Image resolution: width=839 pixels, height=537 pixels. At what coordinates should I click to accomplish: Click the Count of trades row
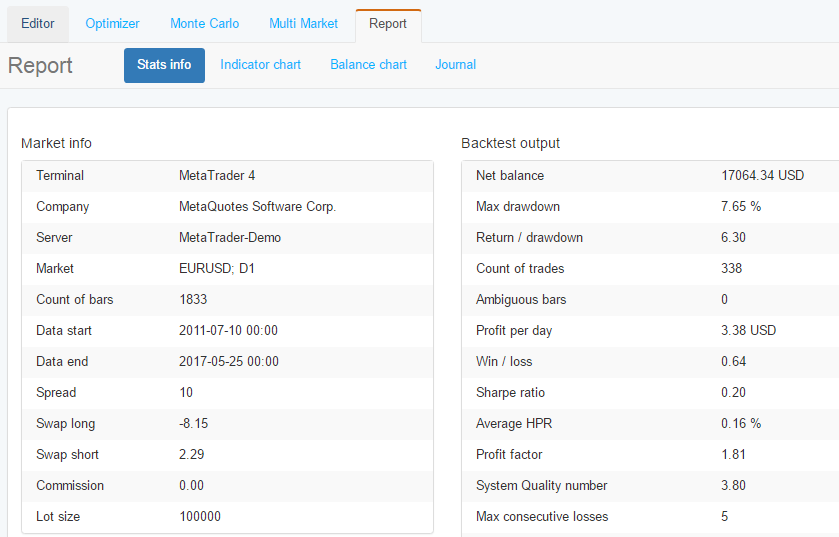650,269
